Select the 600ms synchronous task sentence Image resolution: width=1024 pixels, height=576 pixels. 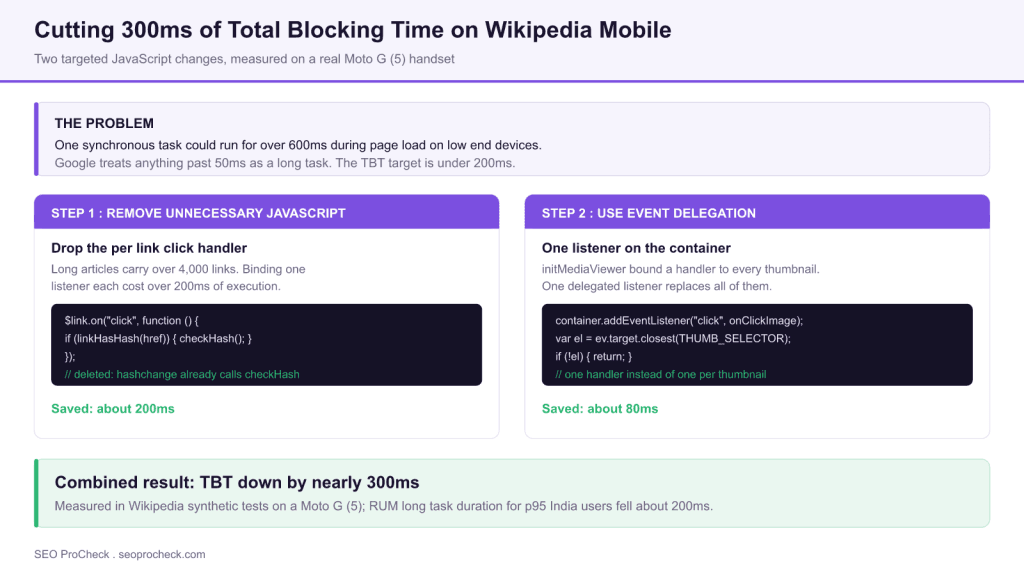[x=298, y=145]
